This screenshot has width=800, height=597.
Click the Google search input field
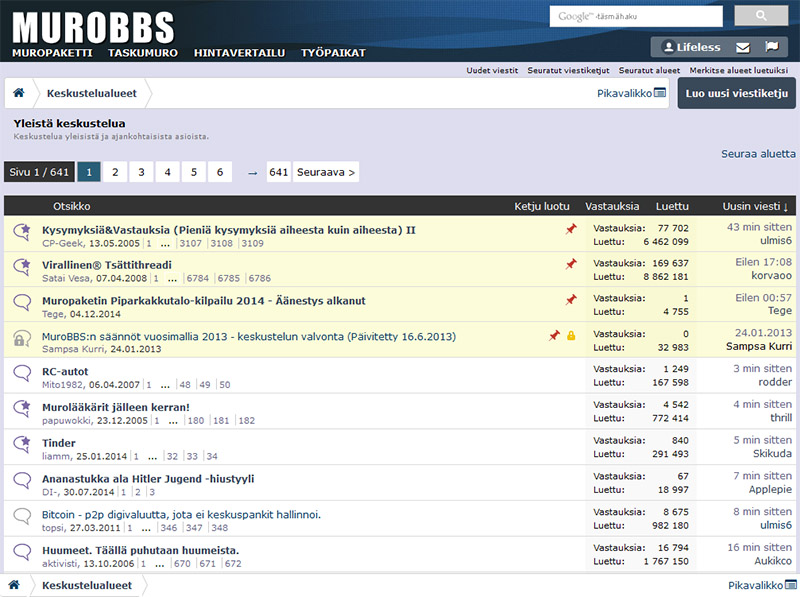tap(636, 16)
